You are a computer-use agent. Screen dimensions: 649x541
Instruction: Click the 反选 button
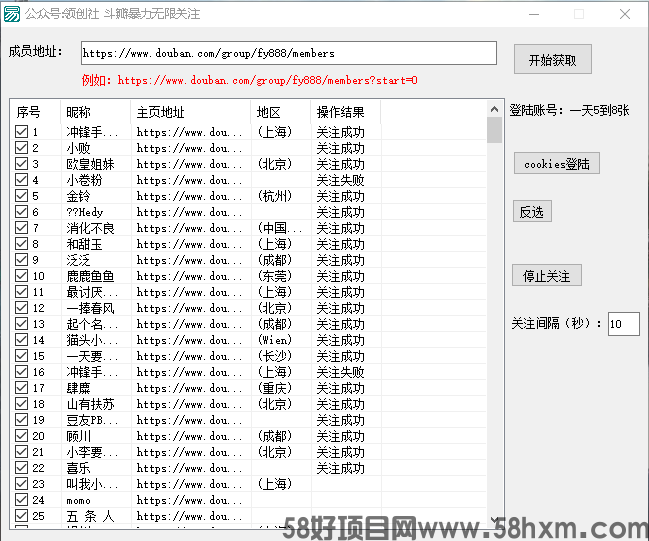click(x=532, y=212)
